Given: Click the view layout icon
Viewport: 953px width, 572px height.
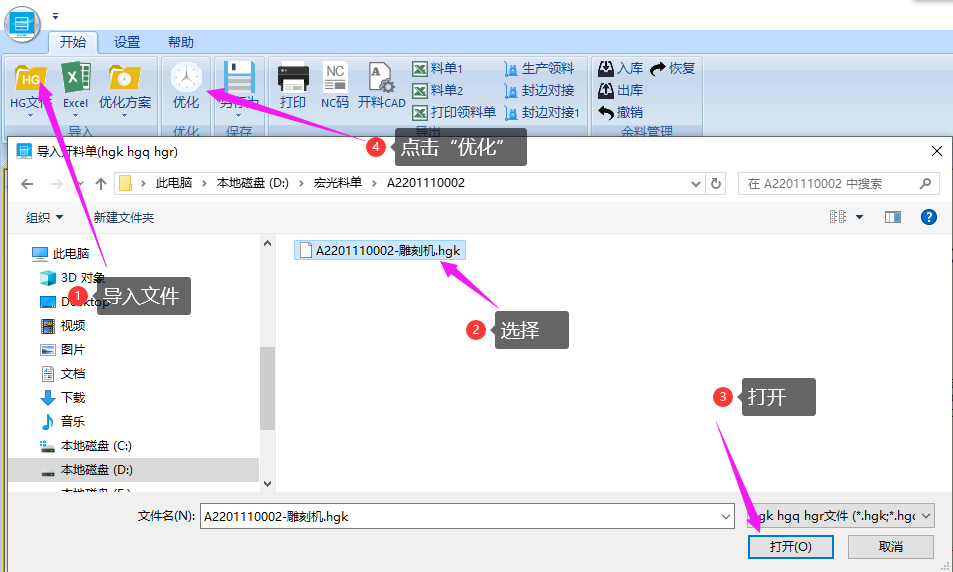Looking at the screenshot, I should 838,217.
